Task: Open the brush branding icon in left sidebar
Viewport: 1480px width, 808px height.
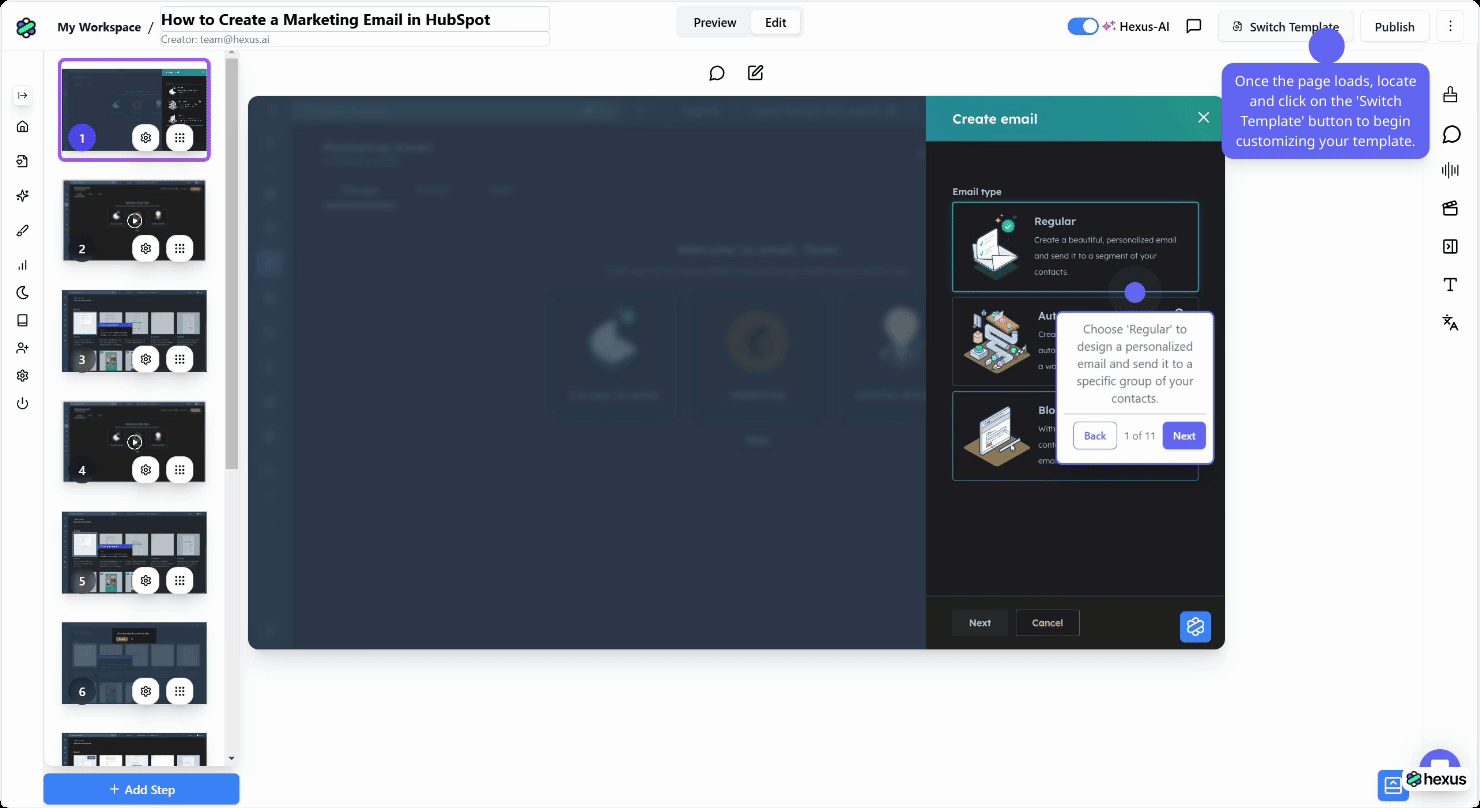Action: click(x=23, y=230)
